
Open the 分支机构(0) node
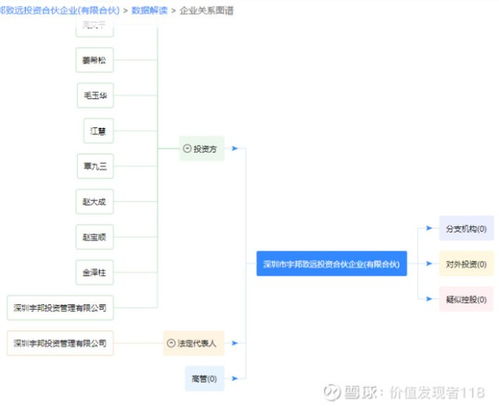point(466,228)
